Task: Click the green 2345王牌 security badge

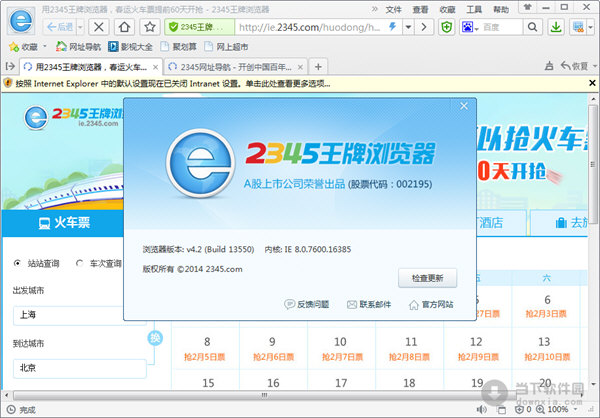Action: pyautogui.click(x=199, y=27)
